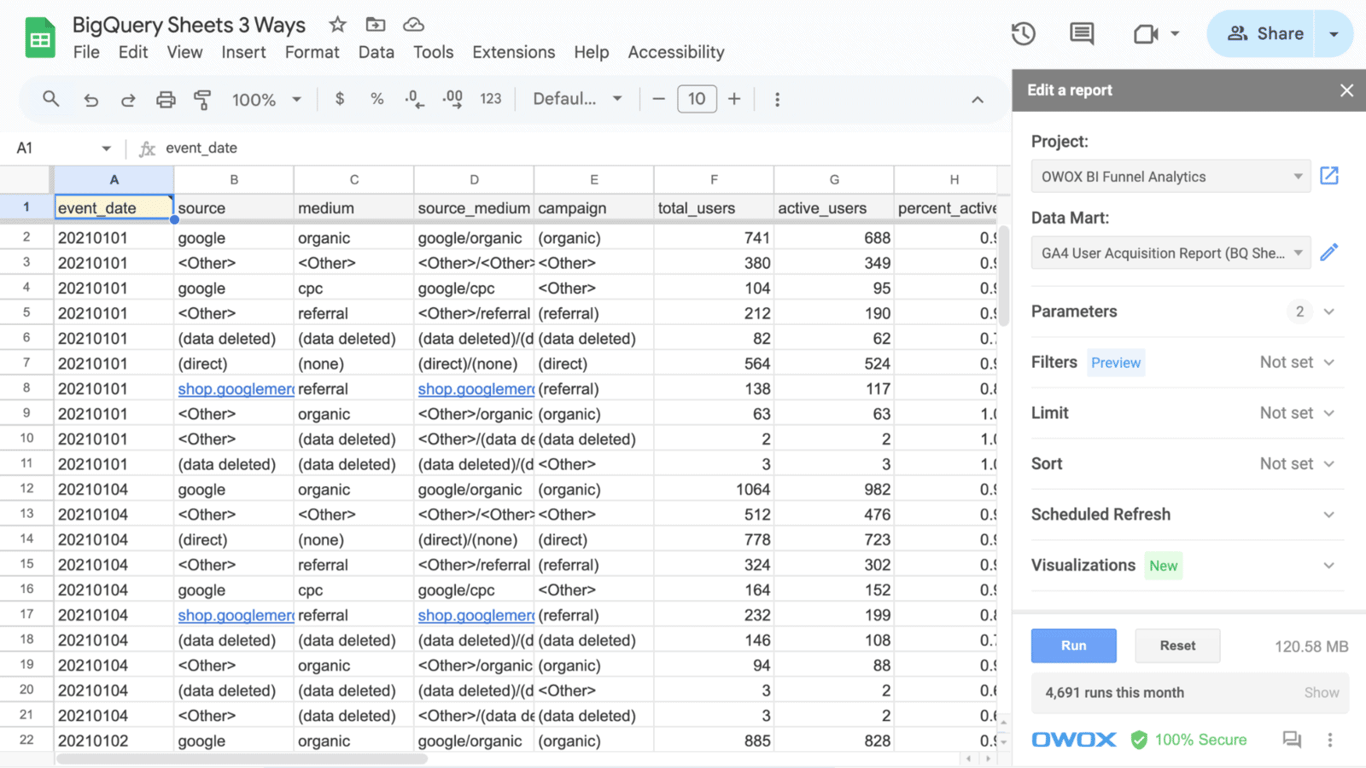1366x768 pixels.
Task: Open the Extensions menu
Action: pyautogui.click(x=513, y=52)
